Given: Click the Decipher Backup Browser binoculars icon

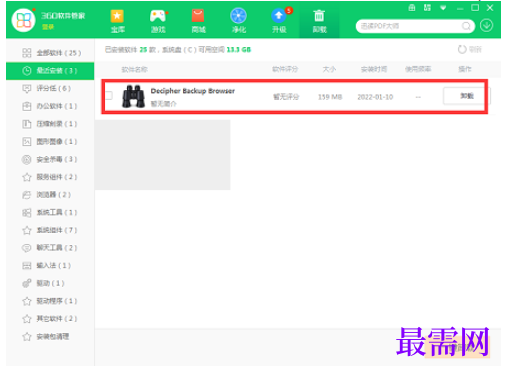Looking at the screenshot, I should coord(133,96).
